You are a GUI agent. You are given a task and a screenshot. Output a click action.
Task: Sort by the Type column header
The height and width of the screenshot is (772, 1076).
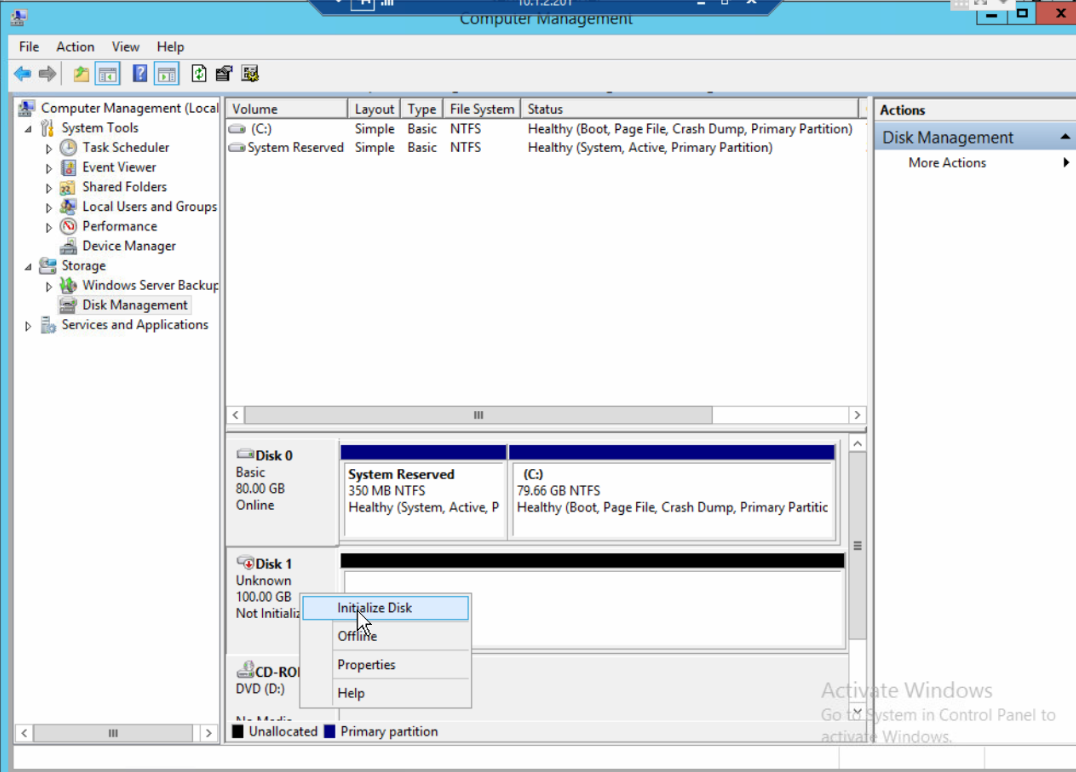(422, 109)
